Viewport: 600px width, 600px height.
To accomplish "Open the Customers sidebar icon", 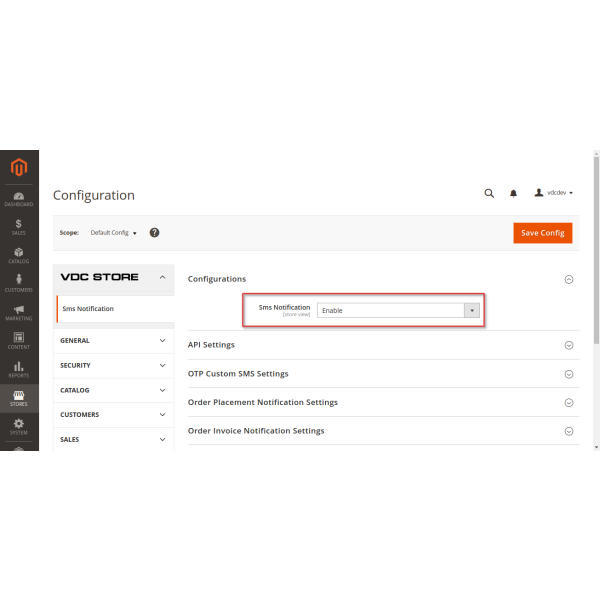I will tap(19, 284).
